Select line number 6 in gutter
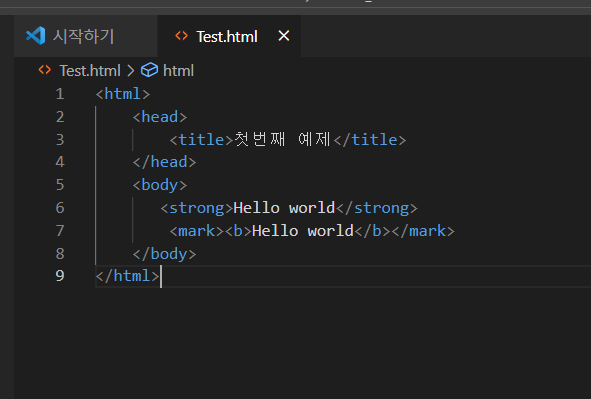The image size is (591, 399). (60, 208)
